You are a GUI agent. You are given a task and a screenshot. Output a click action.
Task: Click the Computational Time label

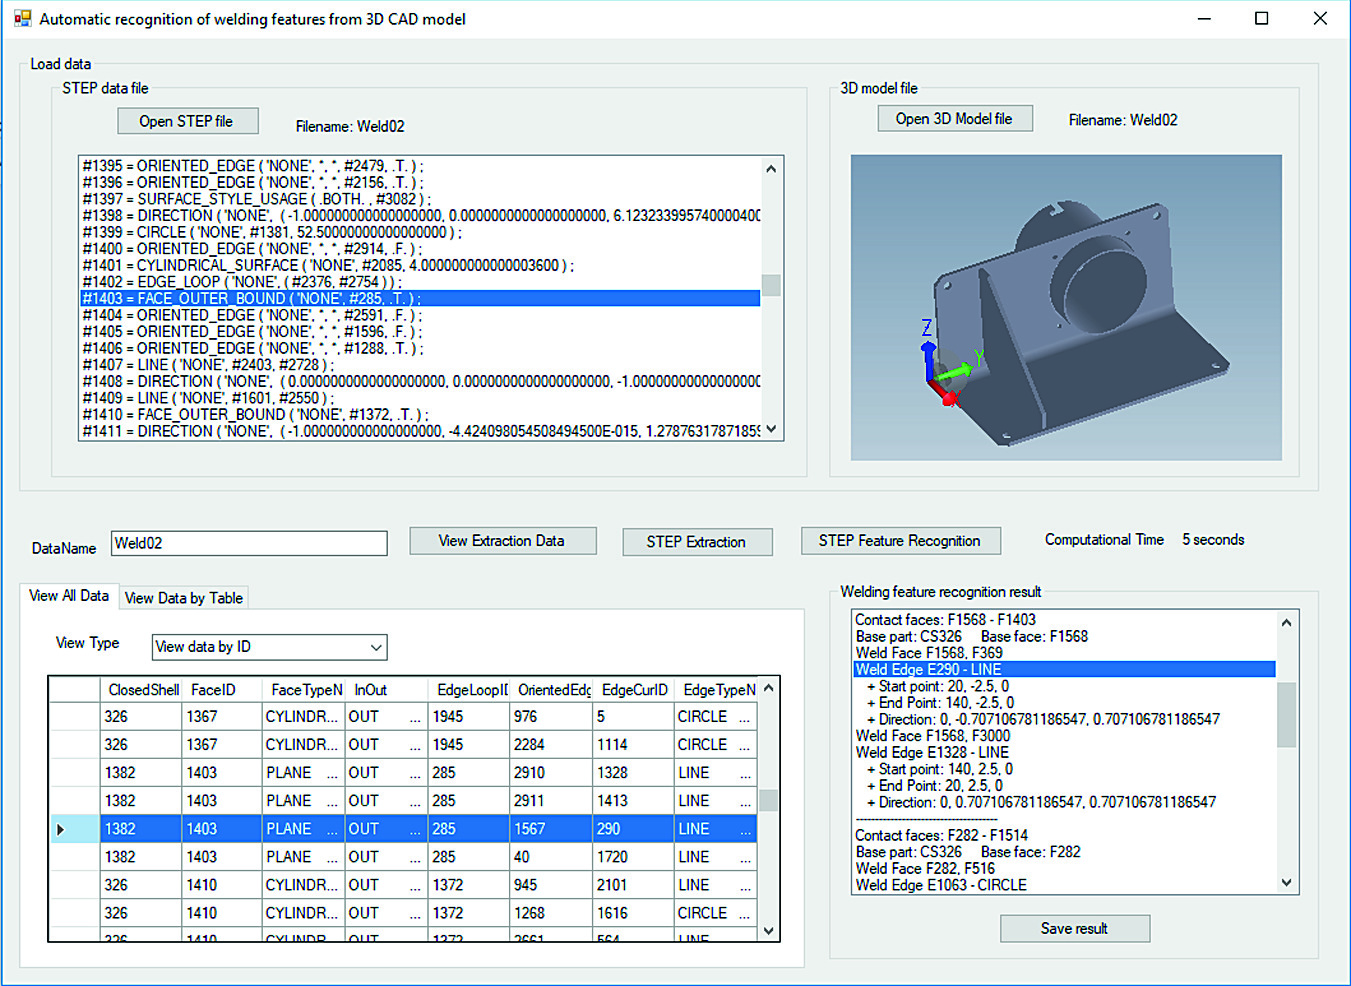coord(1104,539)
